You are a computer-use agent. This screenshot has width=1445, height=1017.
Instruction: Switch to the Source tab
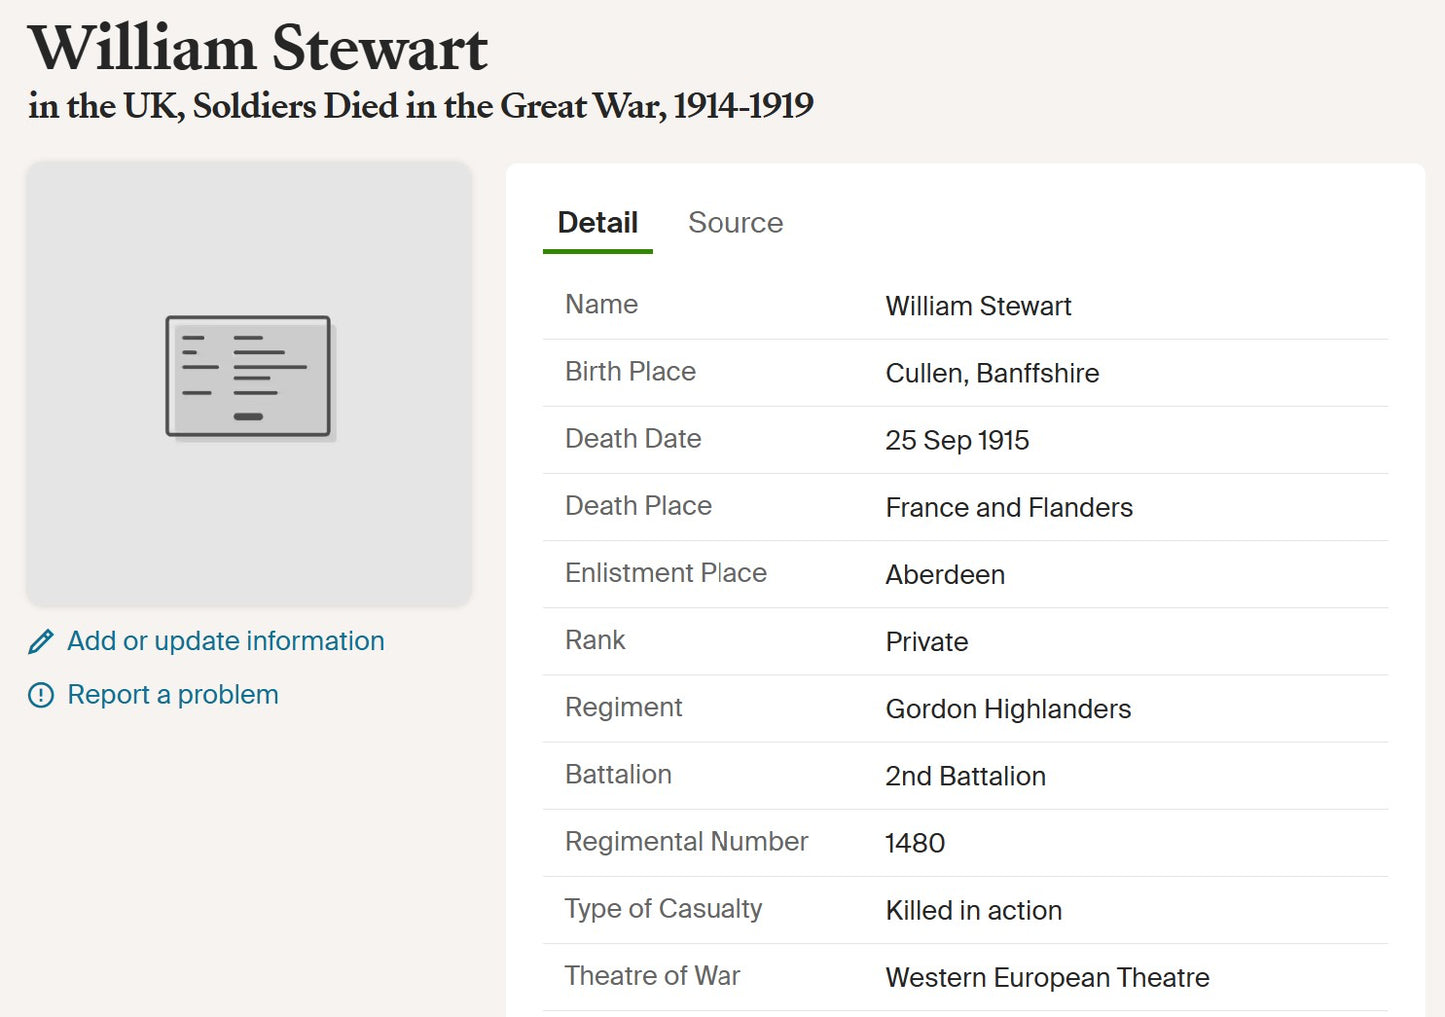coord(735,223)
